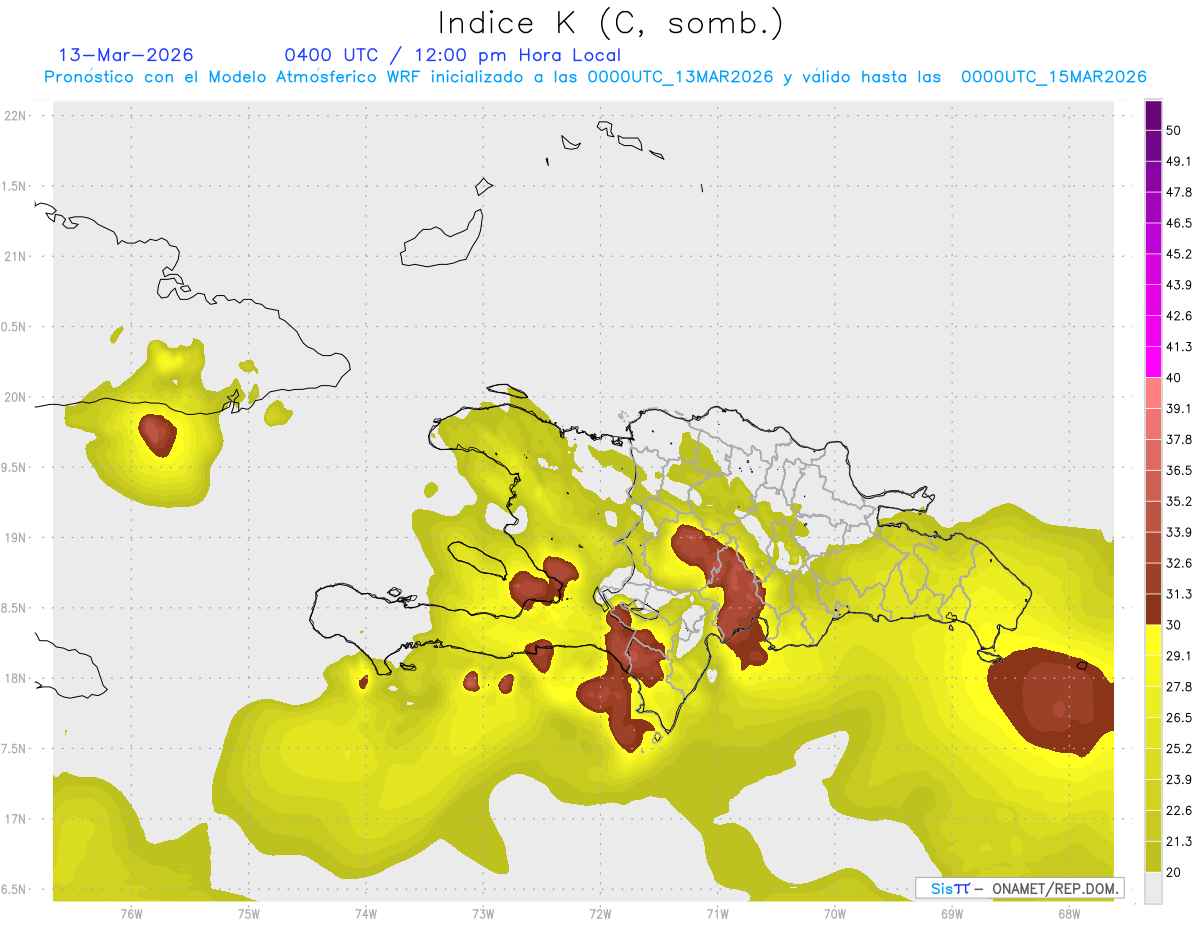The height and width of the screenshot is (927, 1200).
Task: Select the '21N' latitude label
Action: [15, 257]
